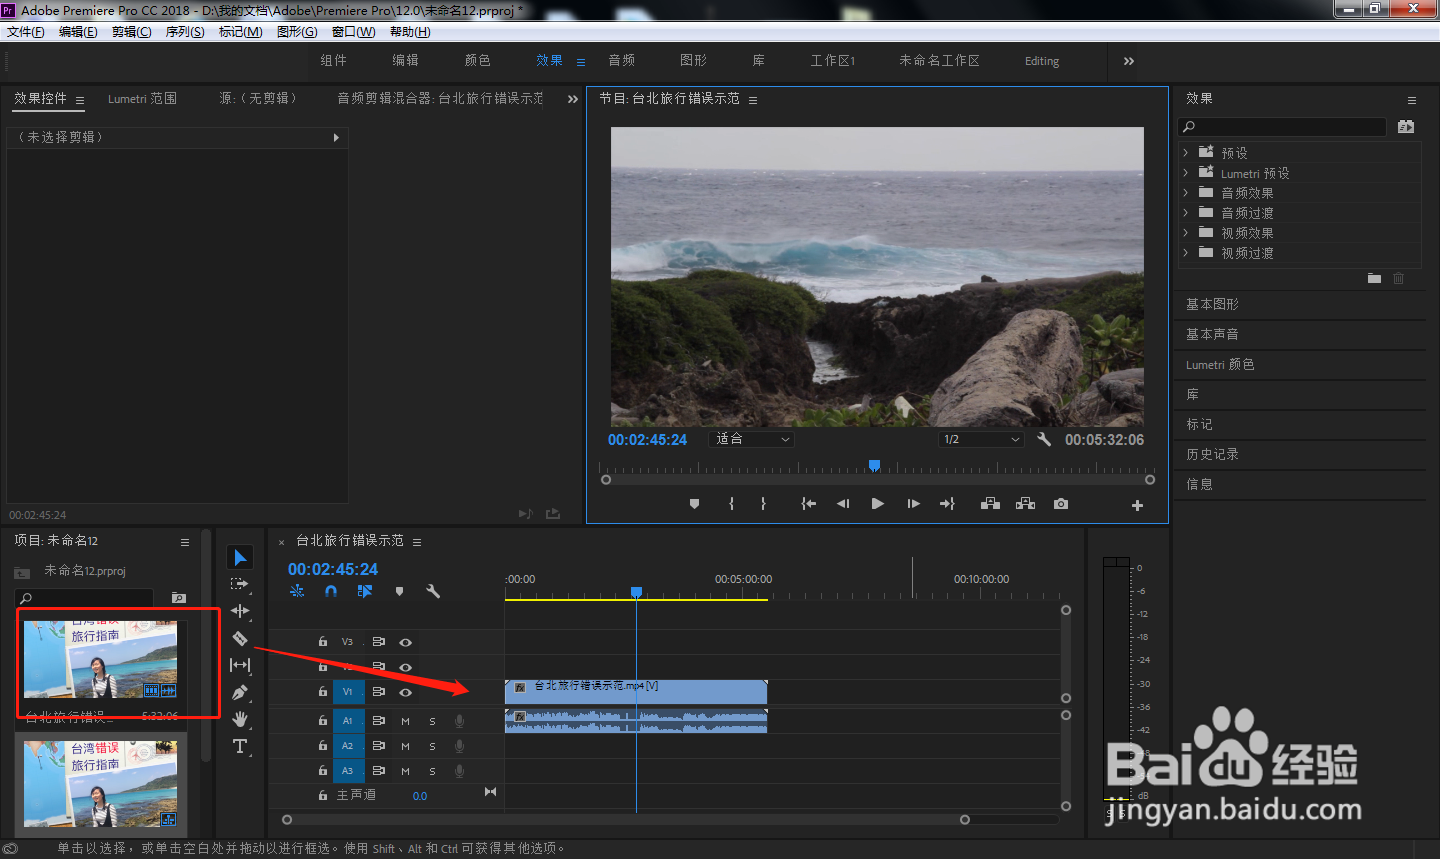Click Mark In button
Image resolution: width=1440 pixels, height=859 pixels.
point(731,504)
